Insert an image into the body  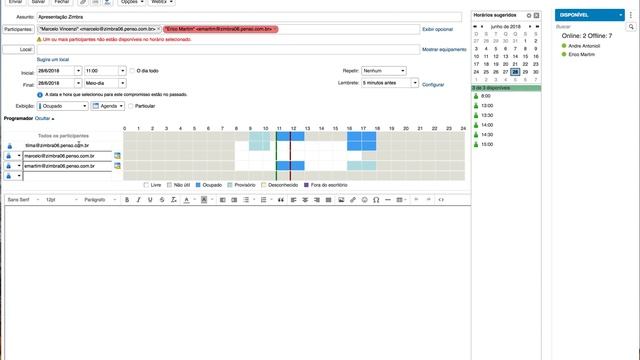(341, 200)
